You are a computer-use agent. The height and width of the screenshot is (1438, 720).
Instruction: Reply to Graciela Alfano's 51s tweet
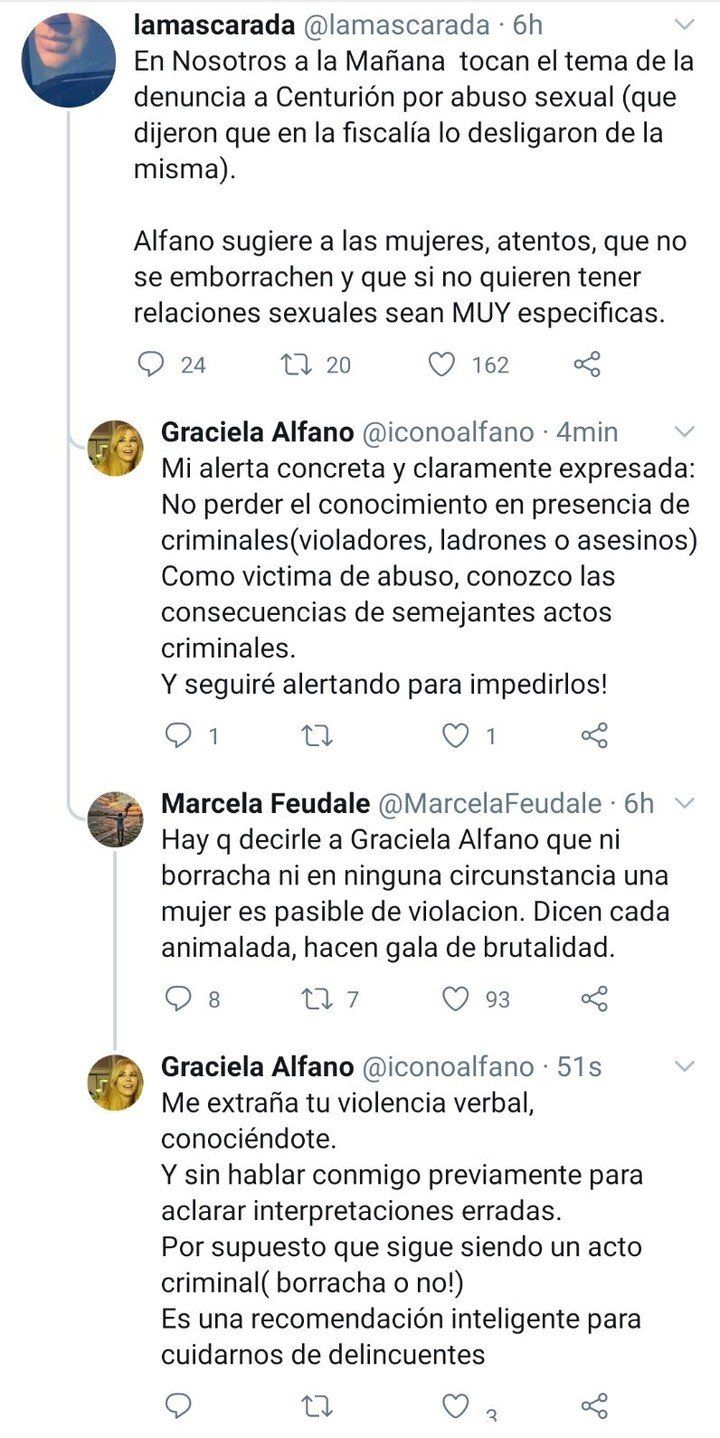[178, 1406]
